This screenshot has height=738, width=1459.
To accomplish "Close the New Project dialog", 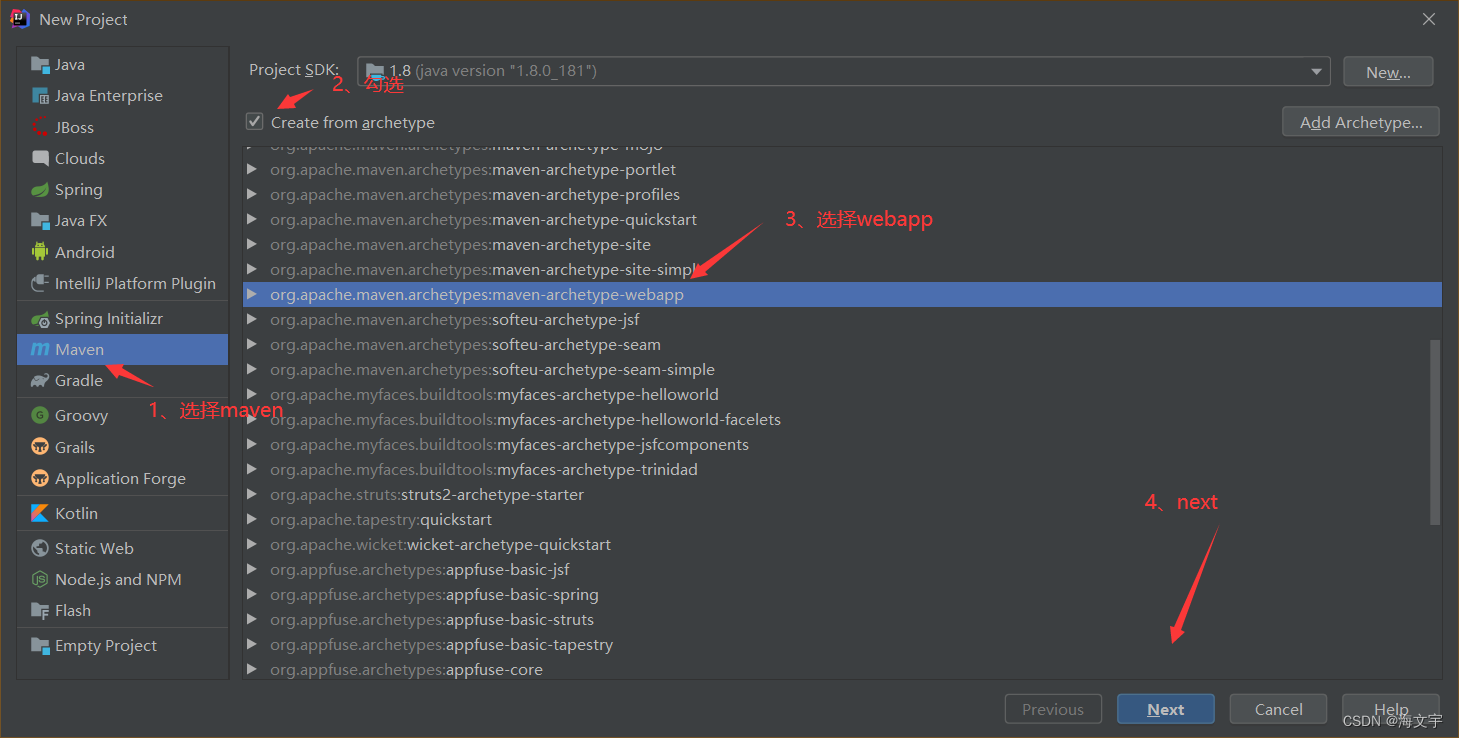I will (x=1429, y=19).
